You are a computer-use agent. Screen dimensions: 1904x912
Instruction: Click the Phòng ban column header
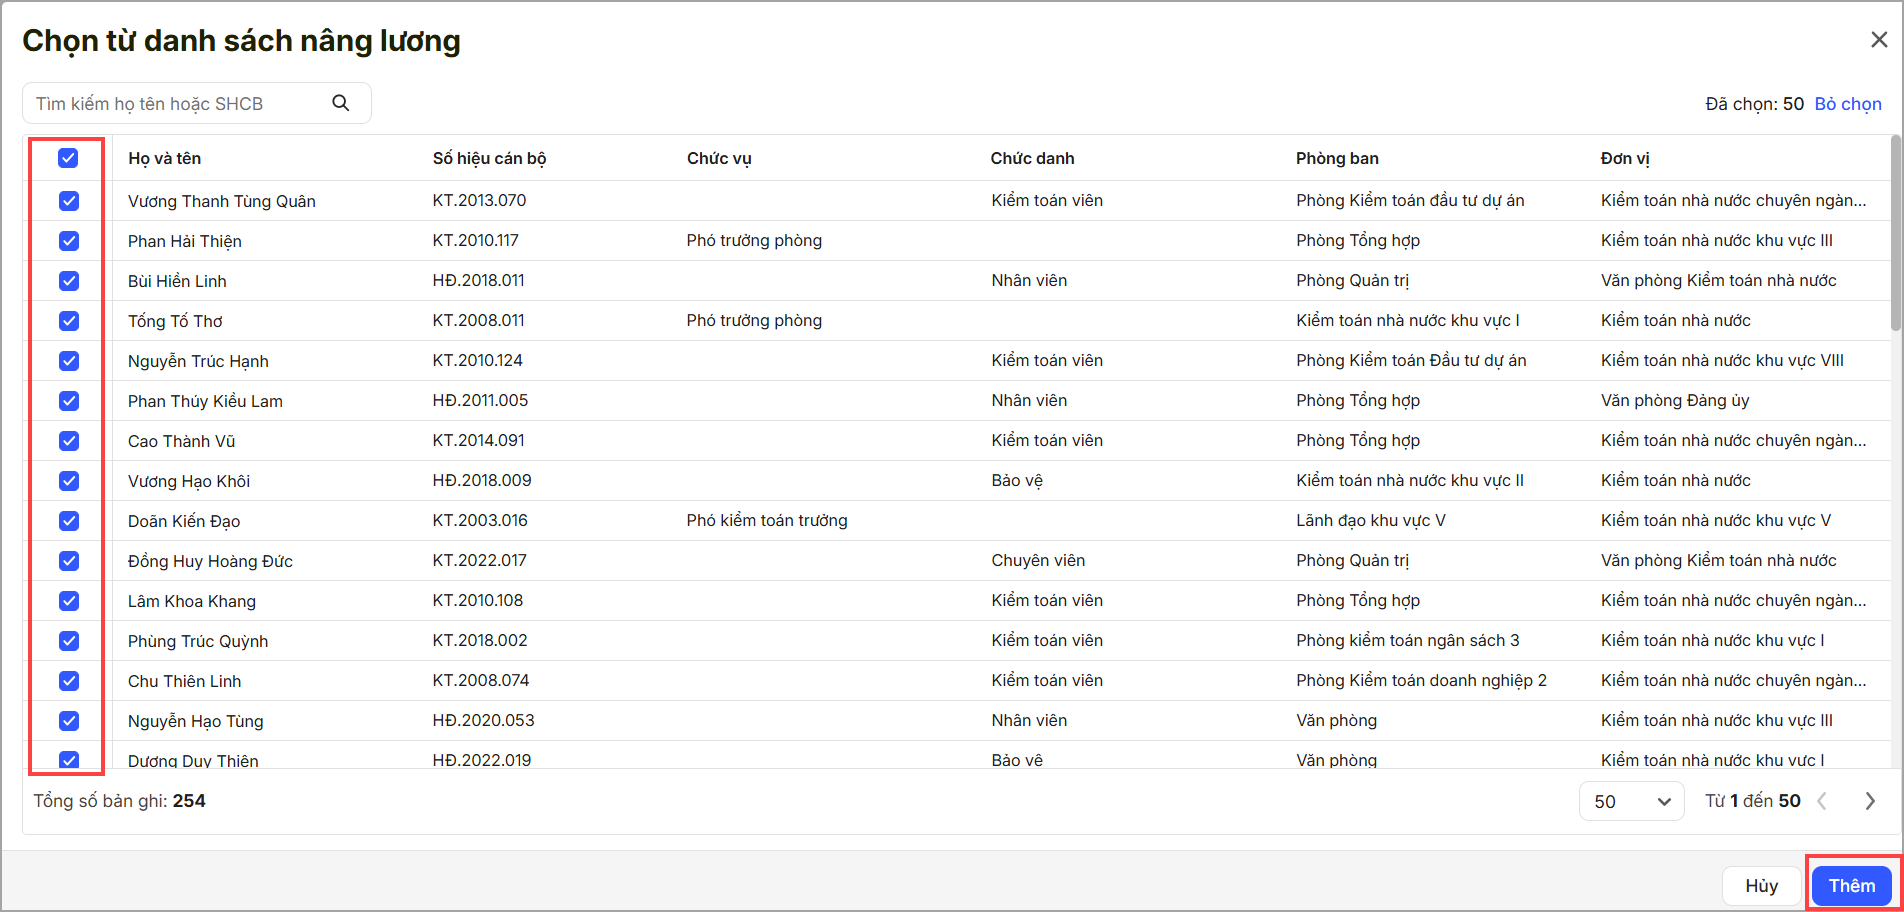point(1337,158)
